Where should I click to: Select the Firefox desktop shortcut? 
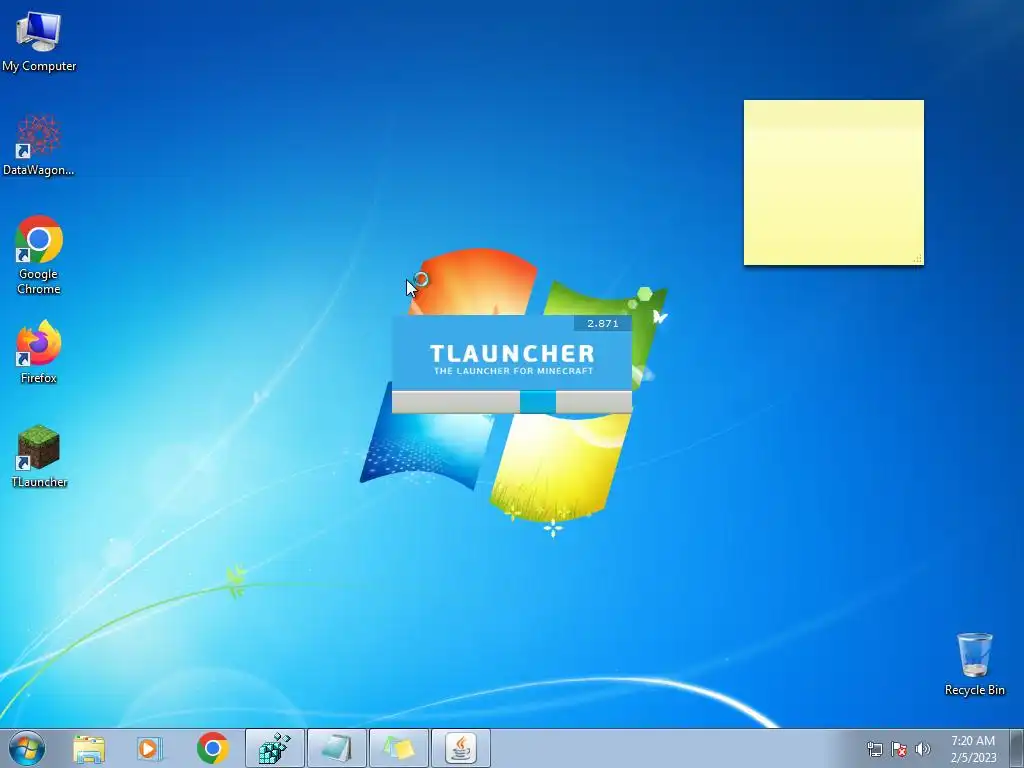click(39, 351)
